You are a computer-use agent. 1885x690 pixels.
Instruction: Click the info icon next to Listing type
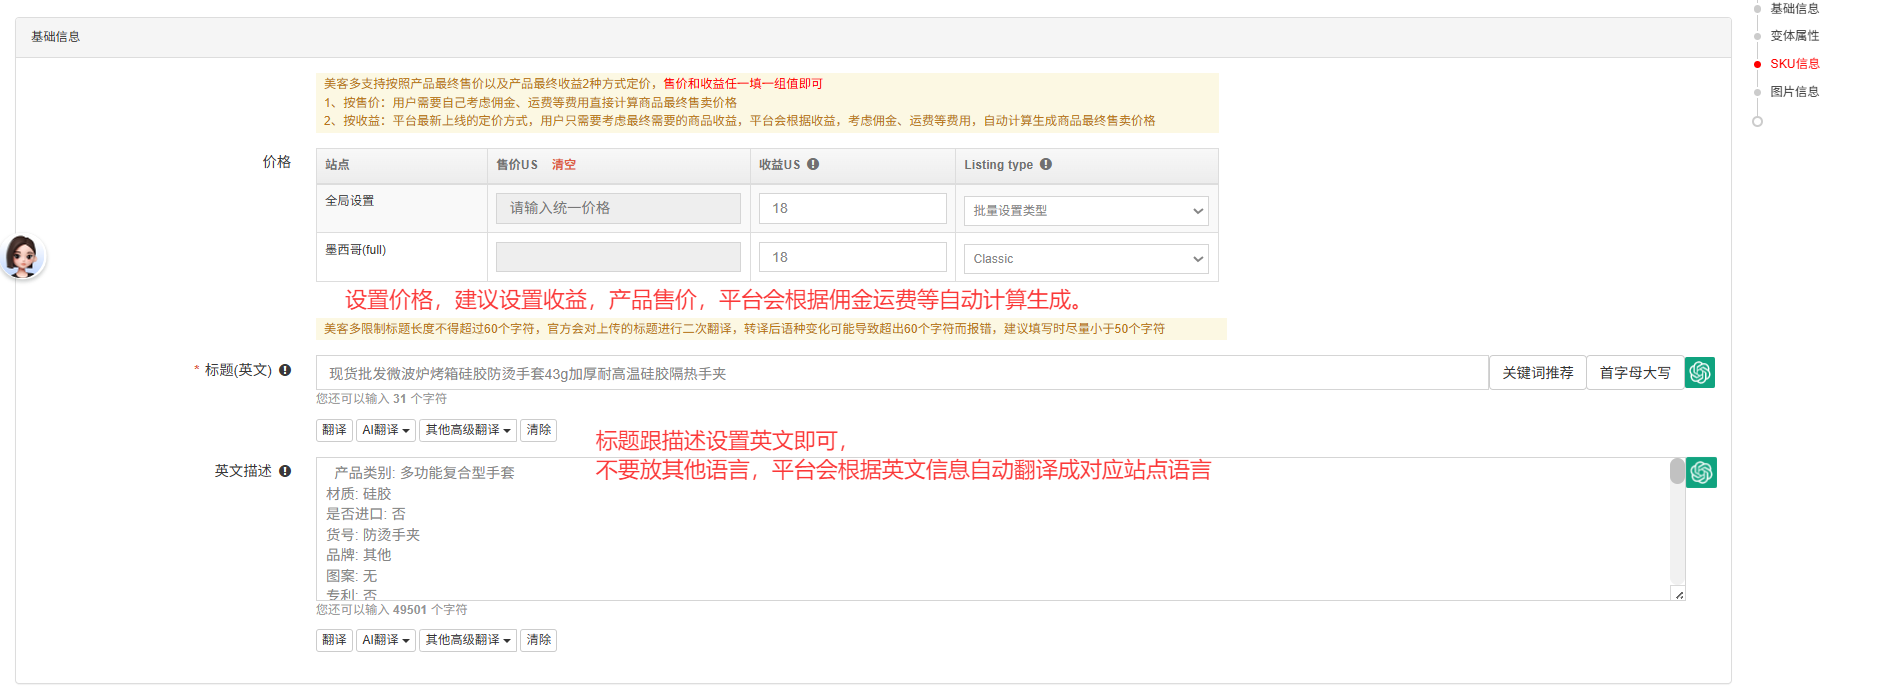pyautogui.click(x=1046, y=164)
